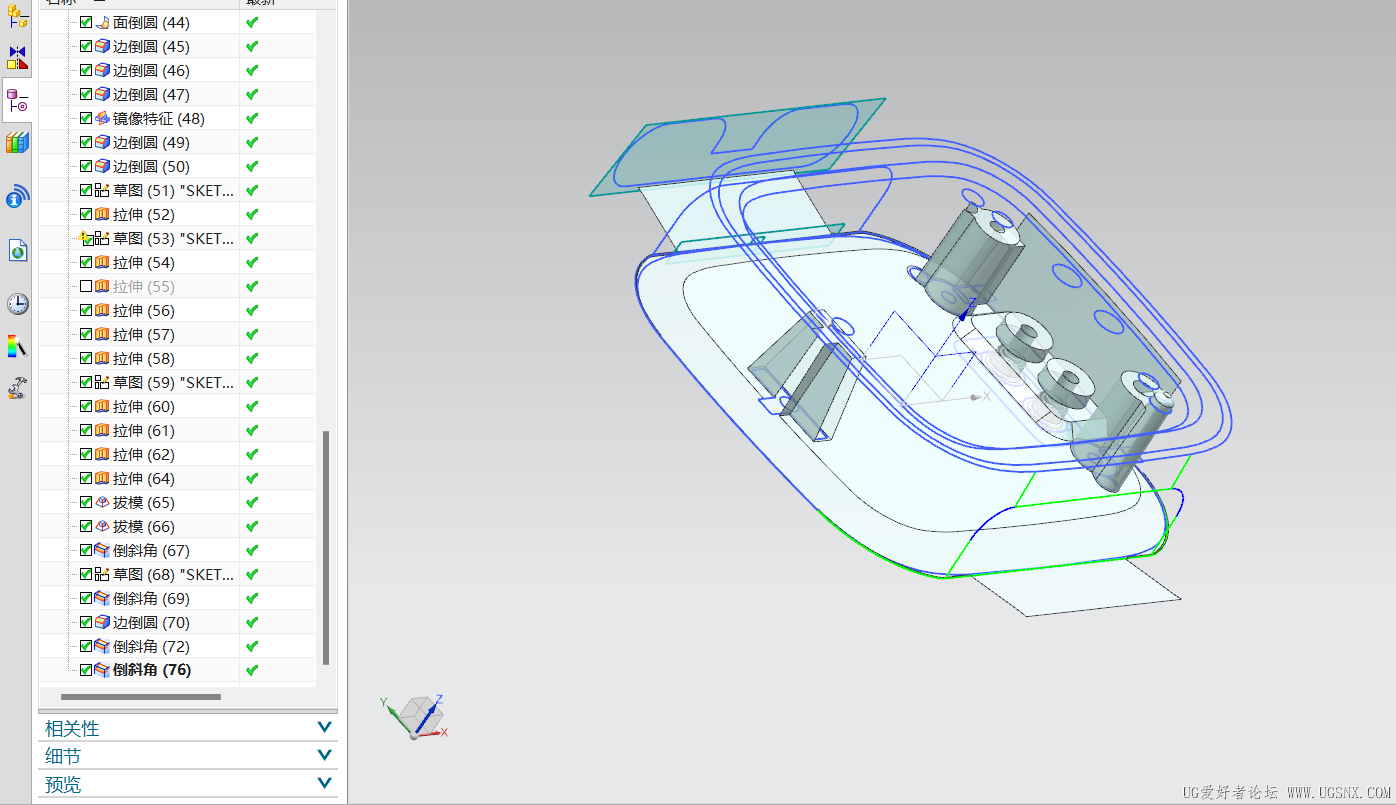The width and height of the screenshot is (1396, 805).
Task: Uncheck the 镜像特征 (48) feature checkbox
Action: [x=86, y=118]
